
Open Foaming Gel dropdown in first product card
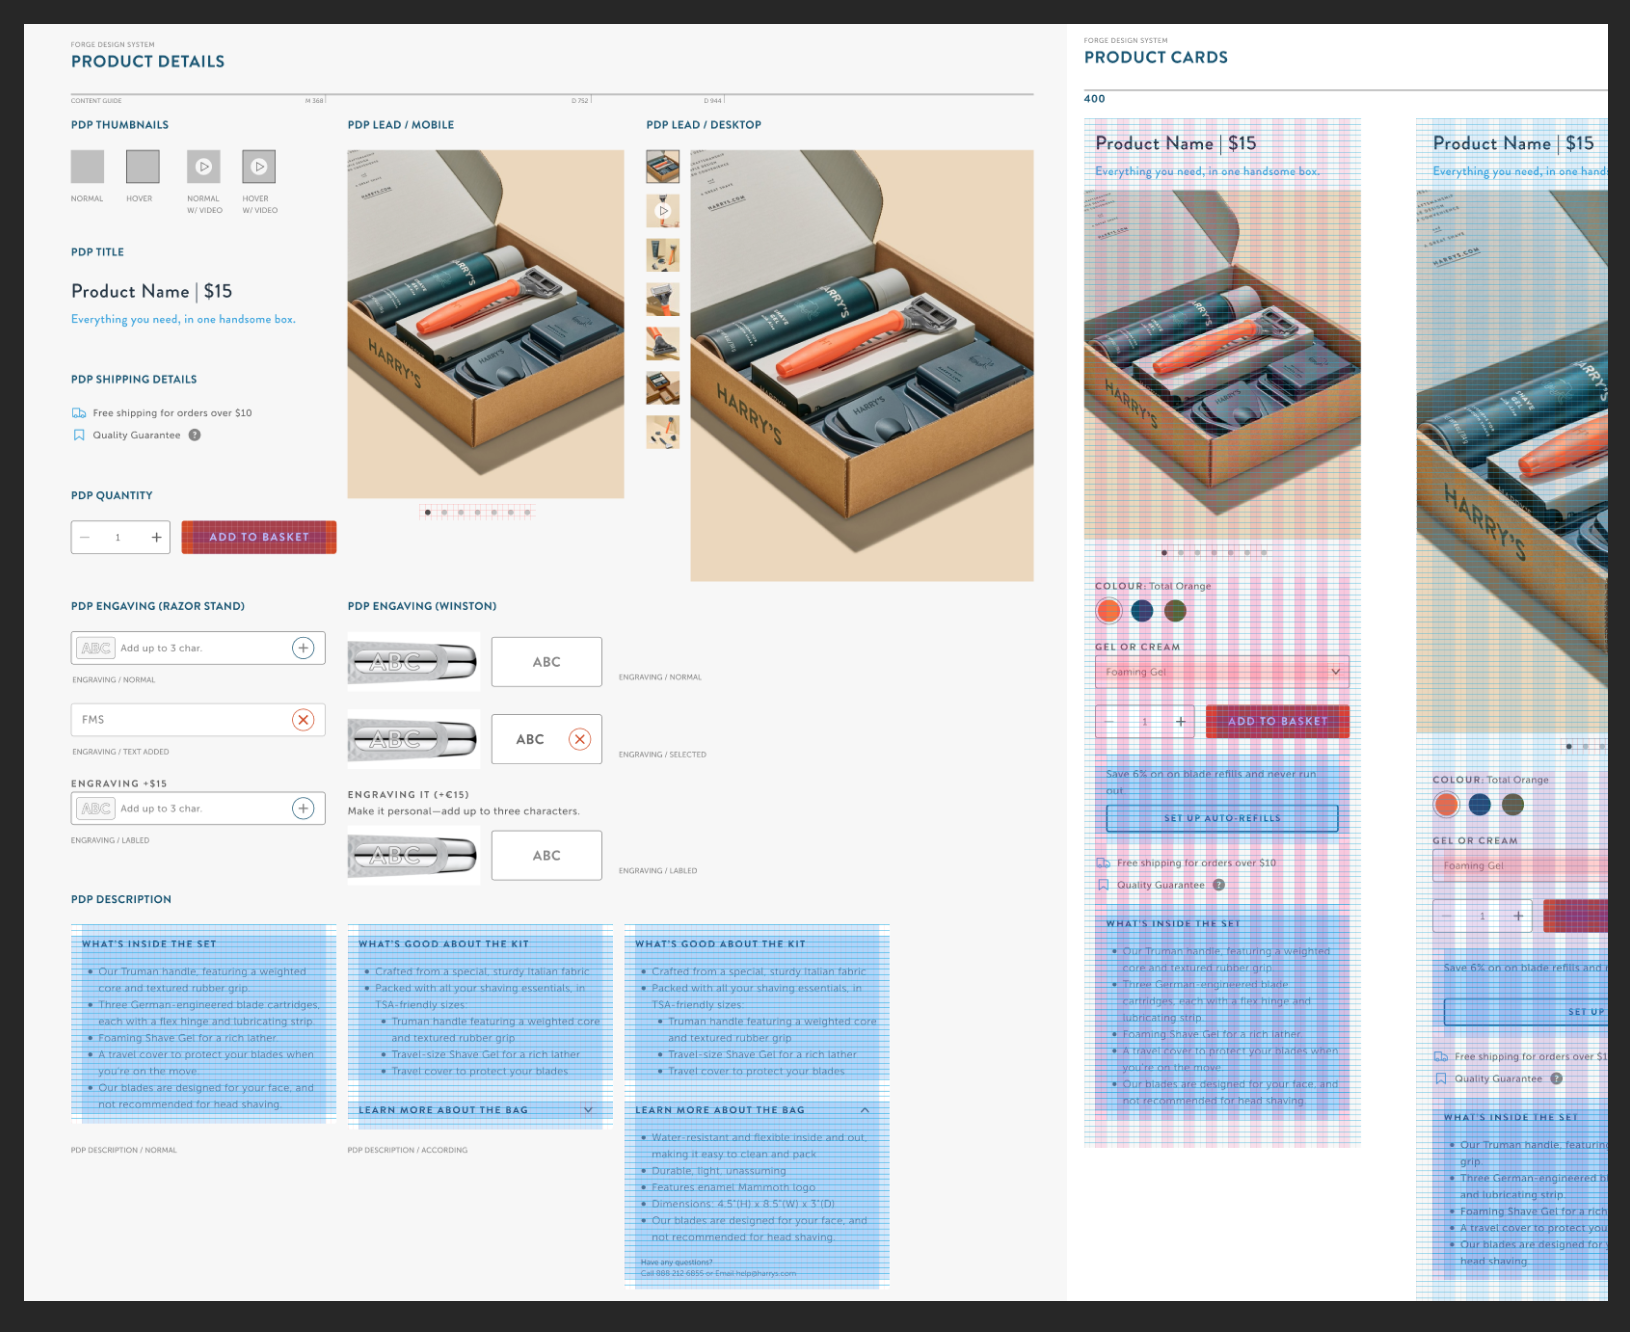(x=1222, y=672)
